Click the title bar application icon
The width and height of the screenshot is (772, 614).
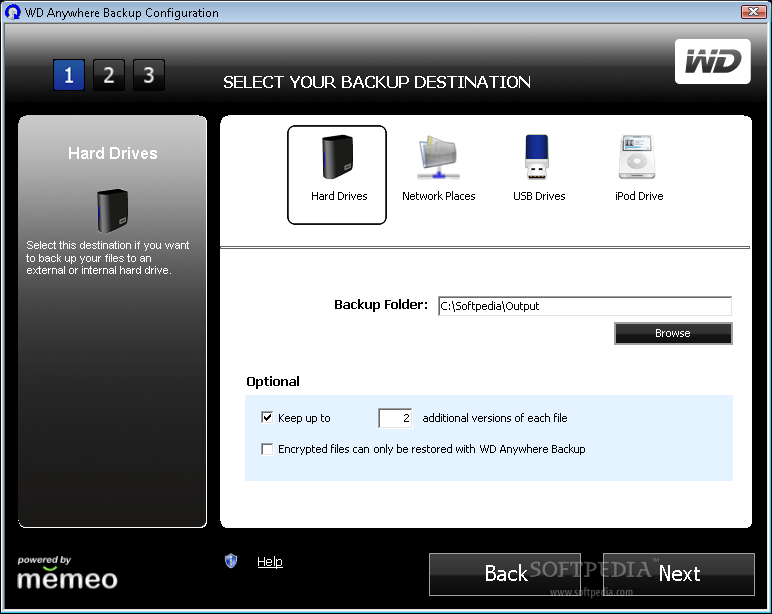13,12
